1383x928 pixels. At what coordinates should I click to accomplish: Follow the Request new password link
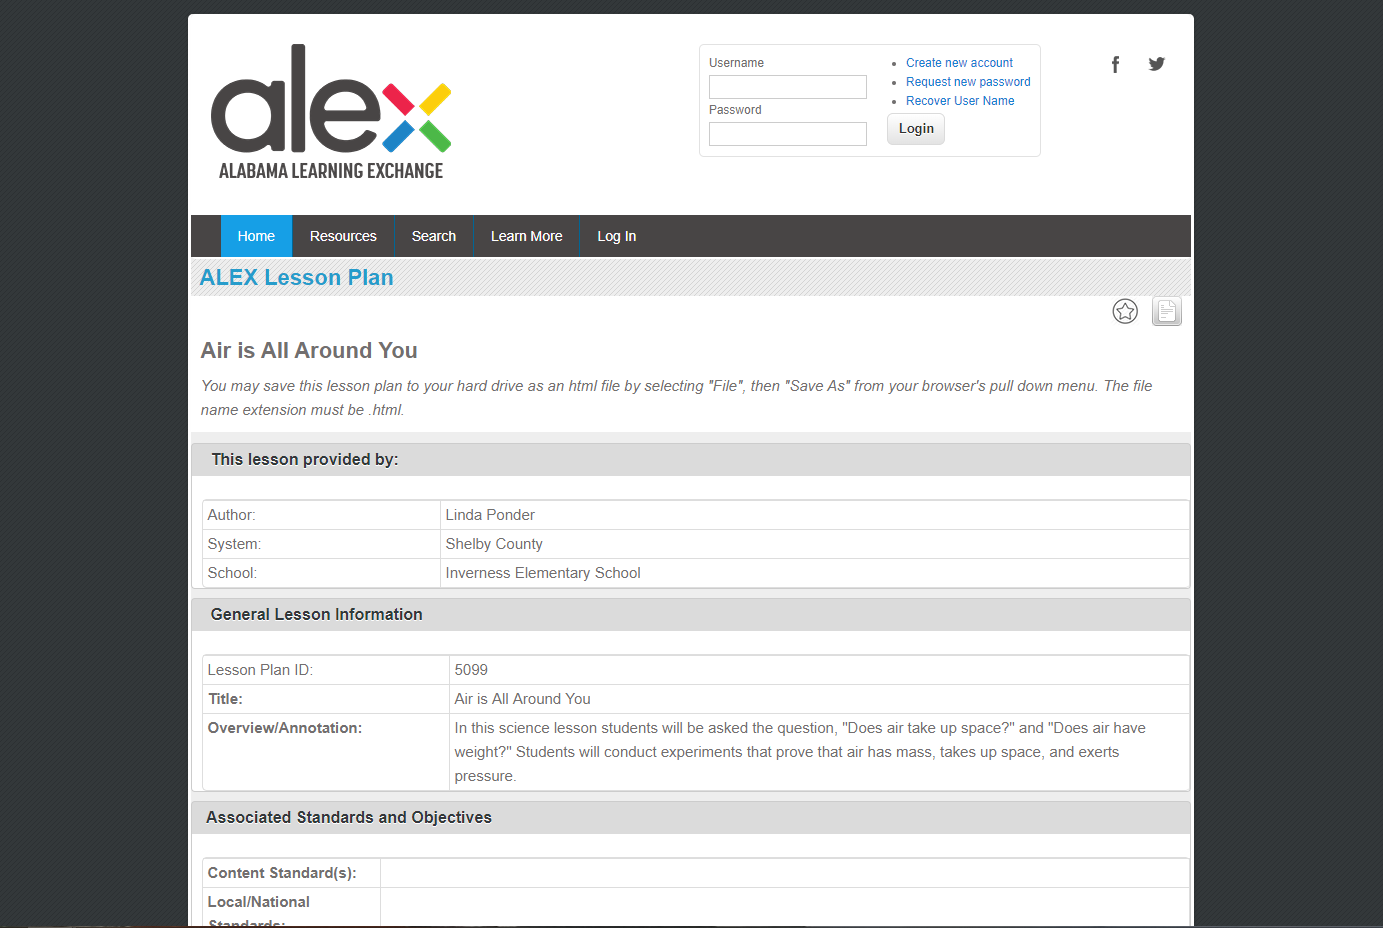point(967,82)
